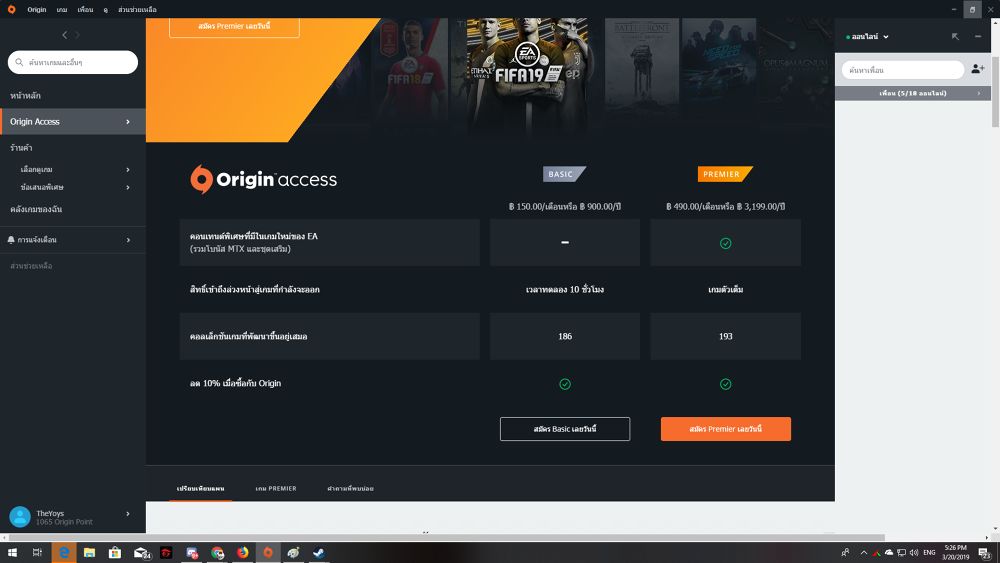Pop out the friends panel with arrow icon
This screenshot has height=563, width=1000.
click(x=955, y=37)
